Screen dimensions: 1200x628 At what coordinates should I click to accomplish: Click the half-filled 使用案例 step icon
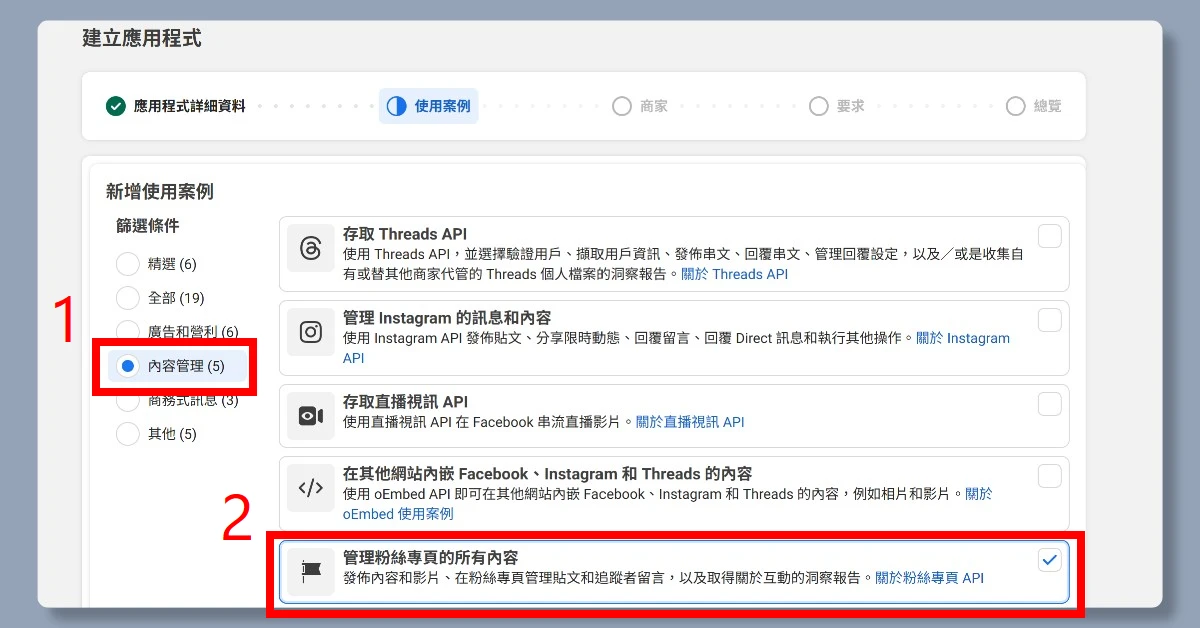397,105
